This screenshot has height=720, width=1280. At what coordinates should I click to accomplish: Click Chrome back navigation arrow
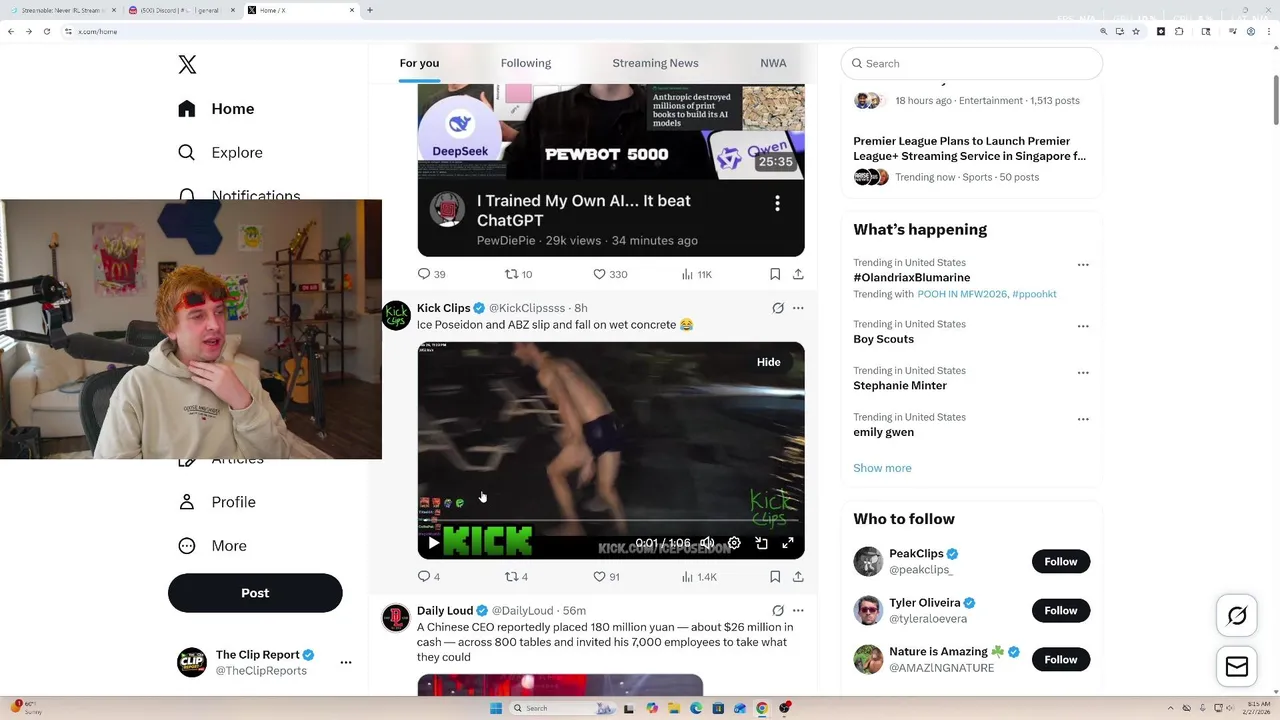(x=11, y=31)
